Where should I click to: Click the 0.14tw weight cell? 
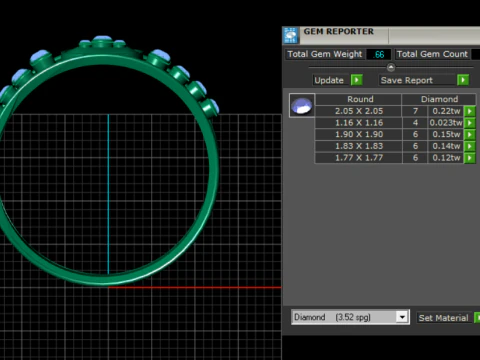point(446,146)
